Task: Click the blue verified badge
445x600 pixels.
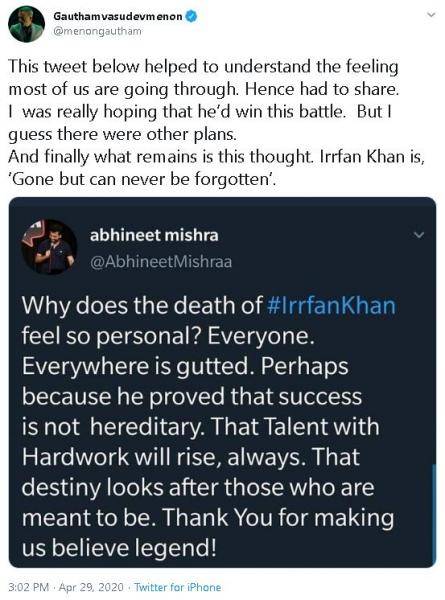Action: (191, 16)
